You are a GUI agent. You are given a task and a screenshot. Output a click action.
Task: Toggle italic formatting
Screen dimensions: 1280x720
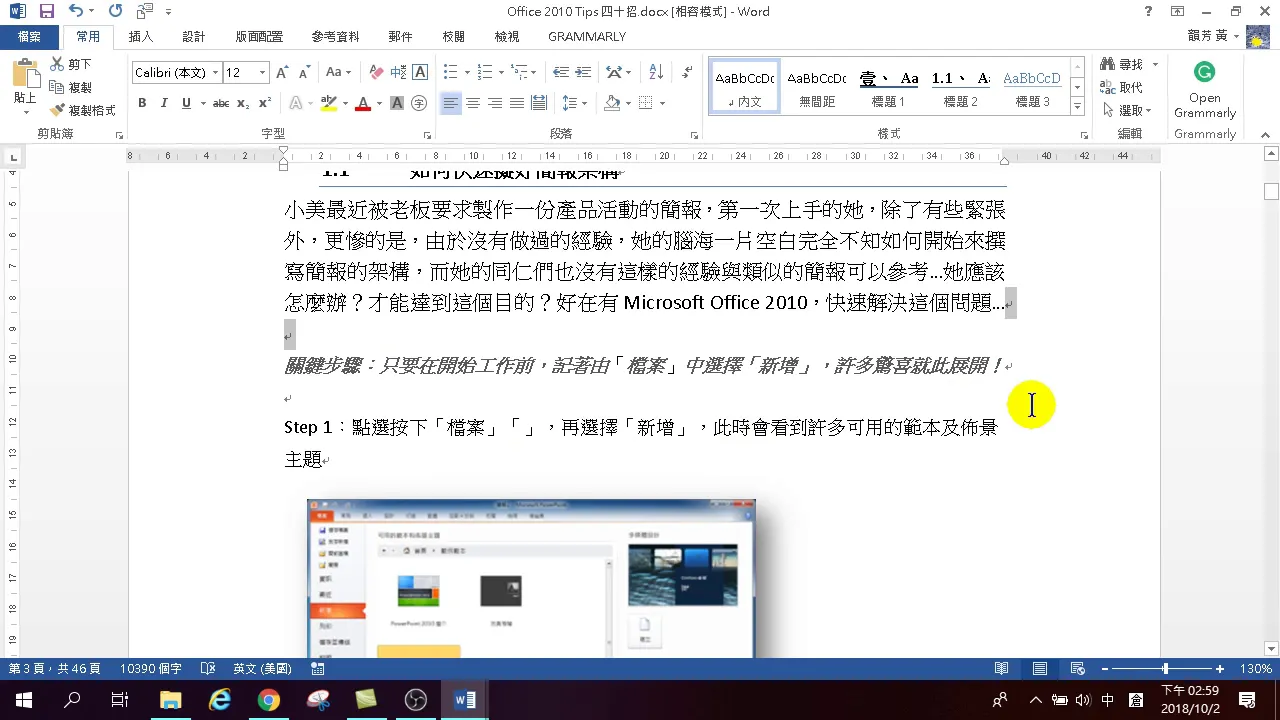(164, 103)
